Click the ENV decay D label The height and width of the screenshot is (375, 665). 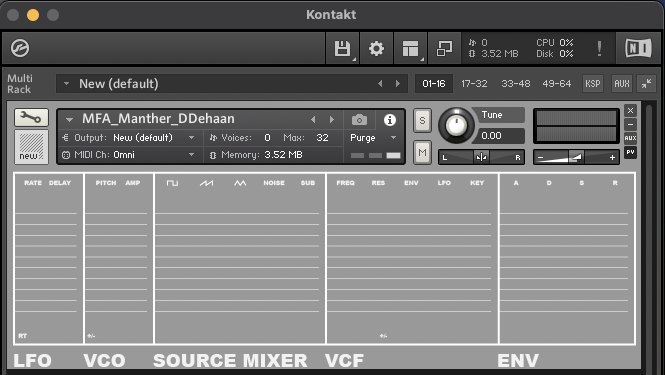point(549,183)
